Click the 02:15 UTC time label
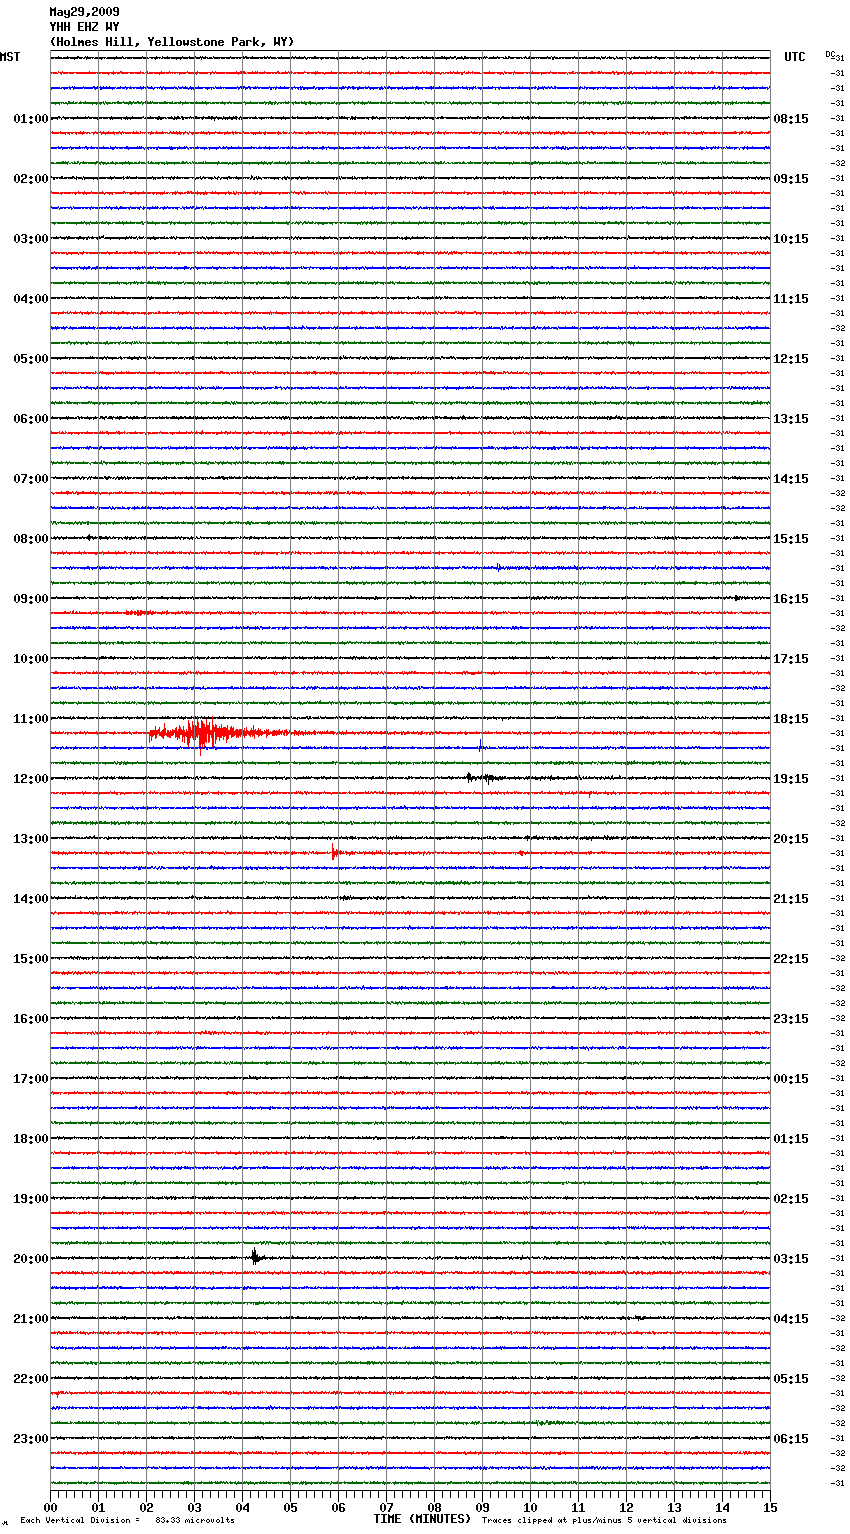 coord(791,1199)
